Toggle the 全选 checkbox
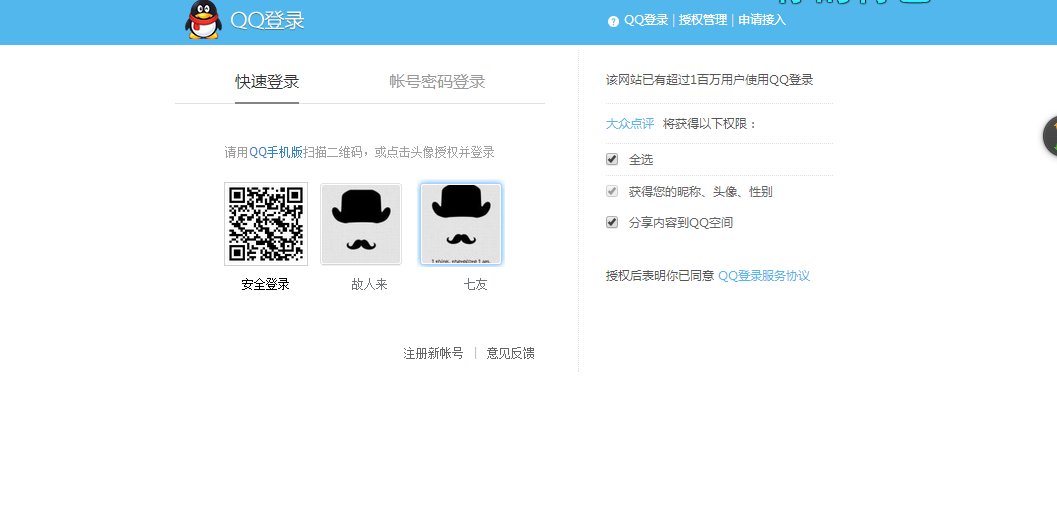The width and height of the screenshot is (1057, 514). 612,159
